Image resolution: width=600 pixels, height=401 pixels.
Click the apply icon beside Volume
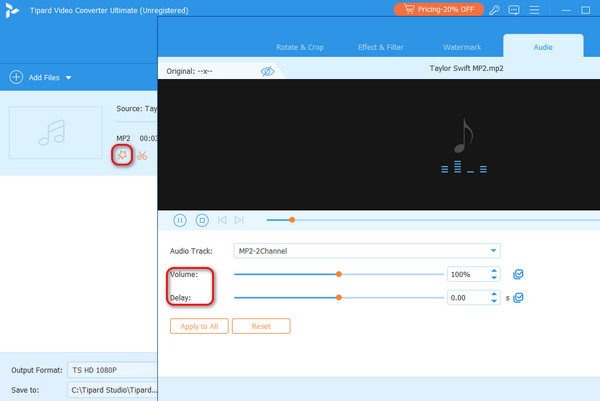518,274
